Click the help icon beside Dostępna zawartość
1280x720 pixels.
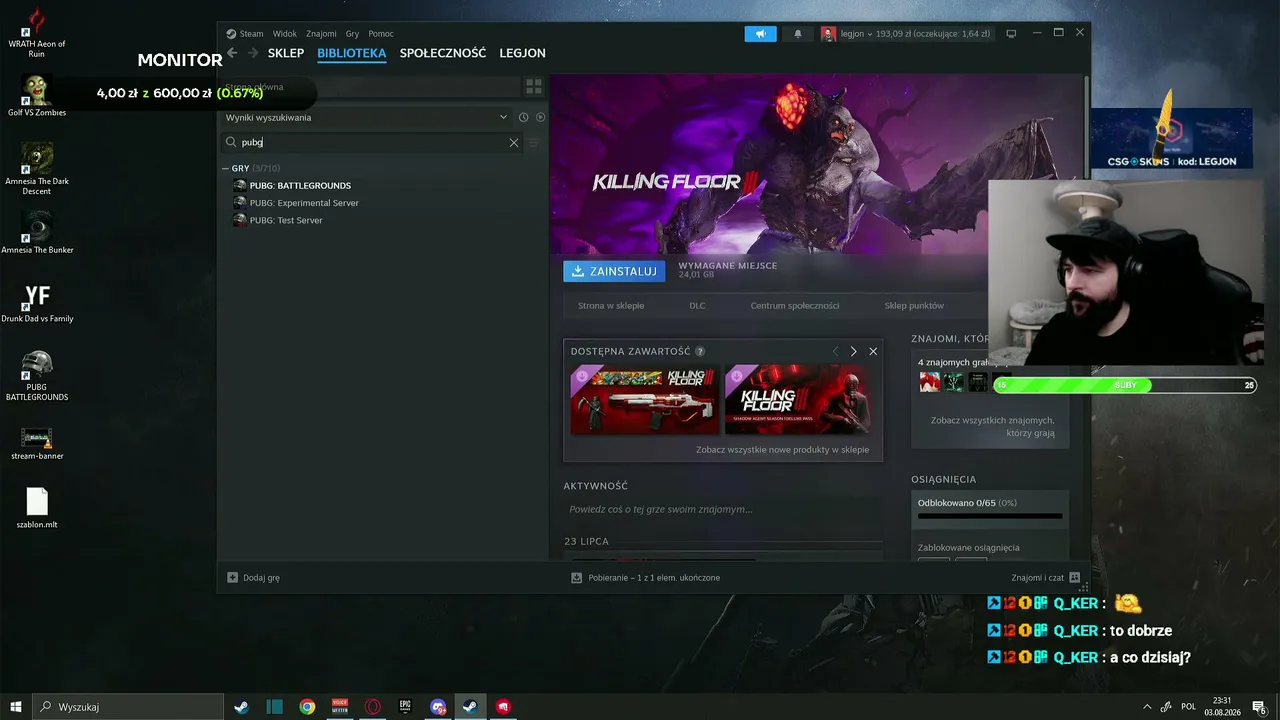click(700, 352)
